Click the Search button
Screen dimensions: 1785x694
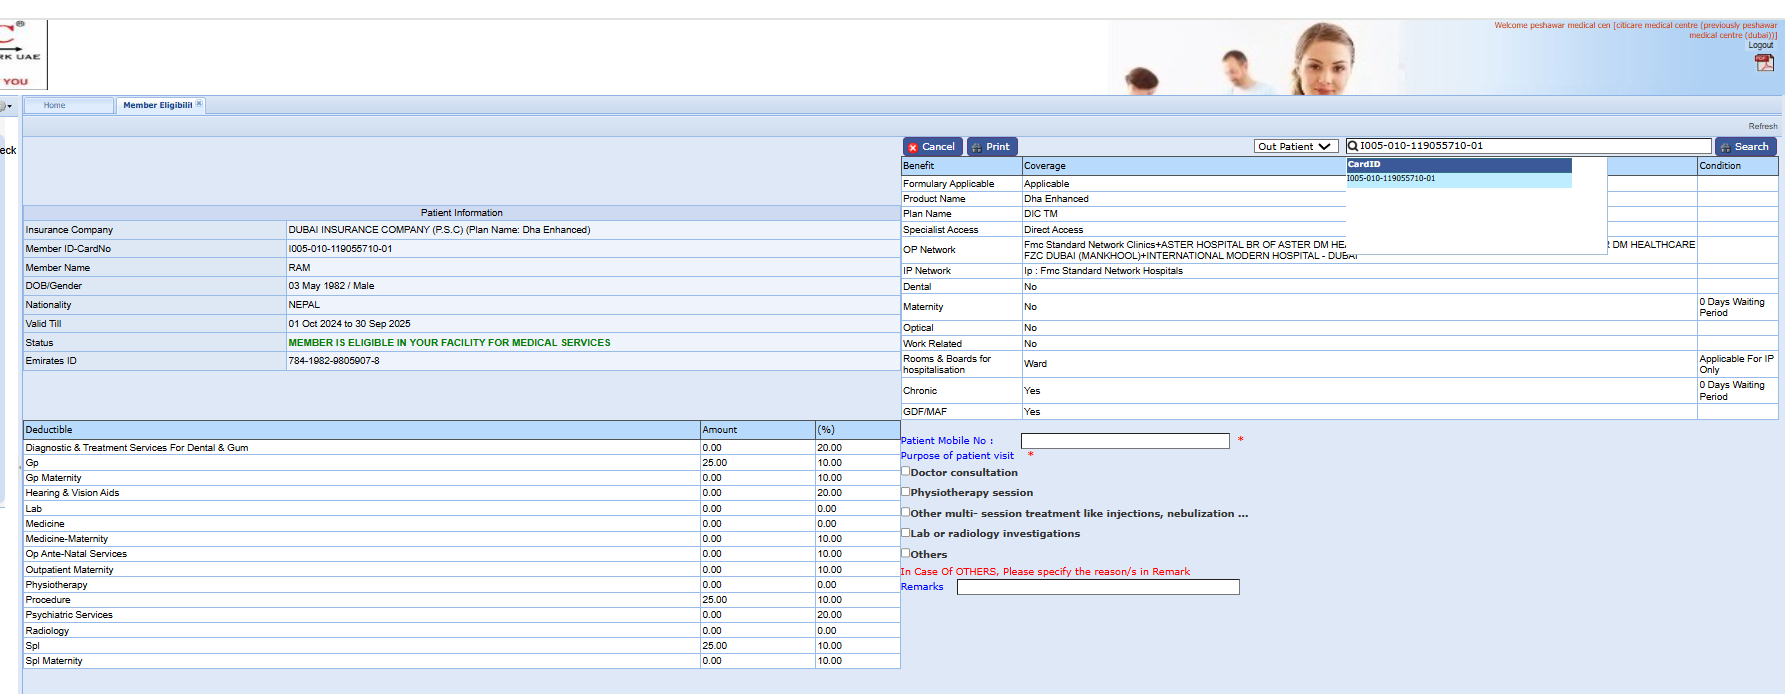pyautogui.click(x=1745, y=147)
